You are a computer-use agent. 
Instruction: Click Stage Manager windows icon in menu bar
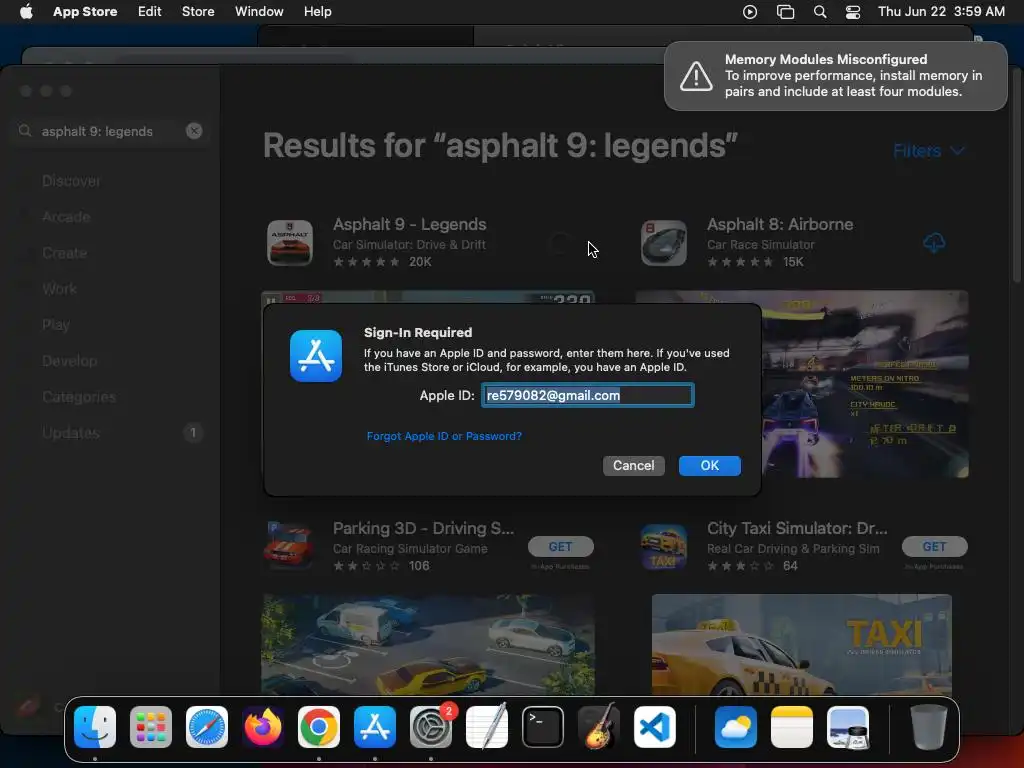coord(785,12)
